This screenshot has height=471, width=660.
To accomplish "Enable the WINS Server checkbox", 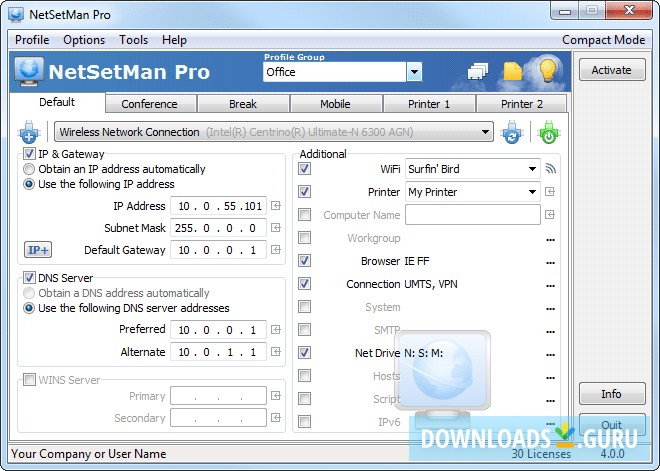I will [29, 380].
